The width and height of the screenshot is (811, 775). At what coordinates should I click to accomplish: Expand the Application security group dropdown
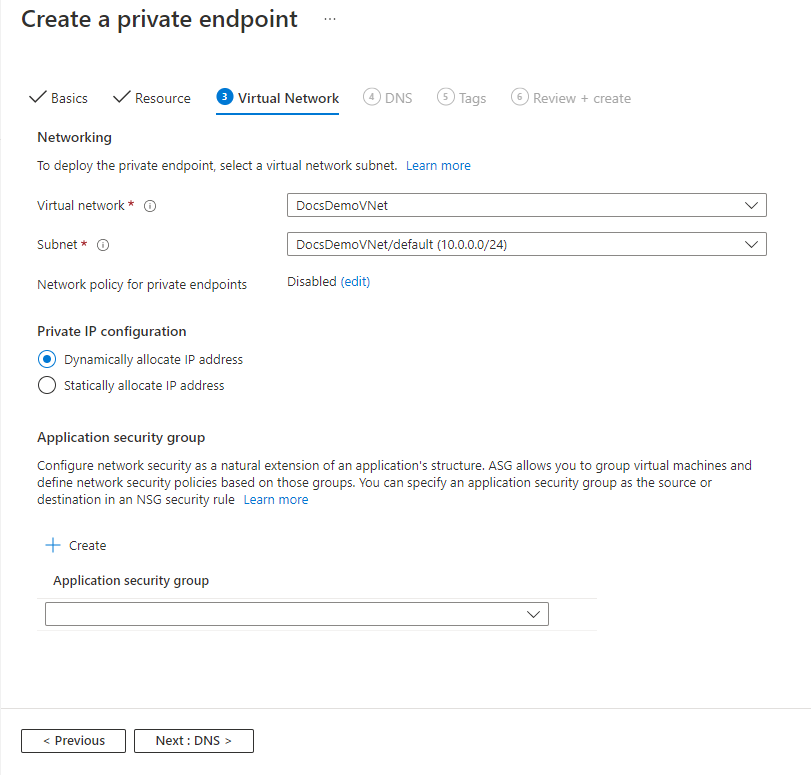coord(532,613)
